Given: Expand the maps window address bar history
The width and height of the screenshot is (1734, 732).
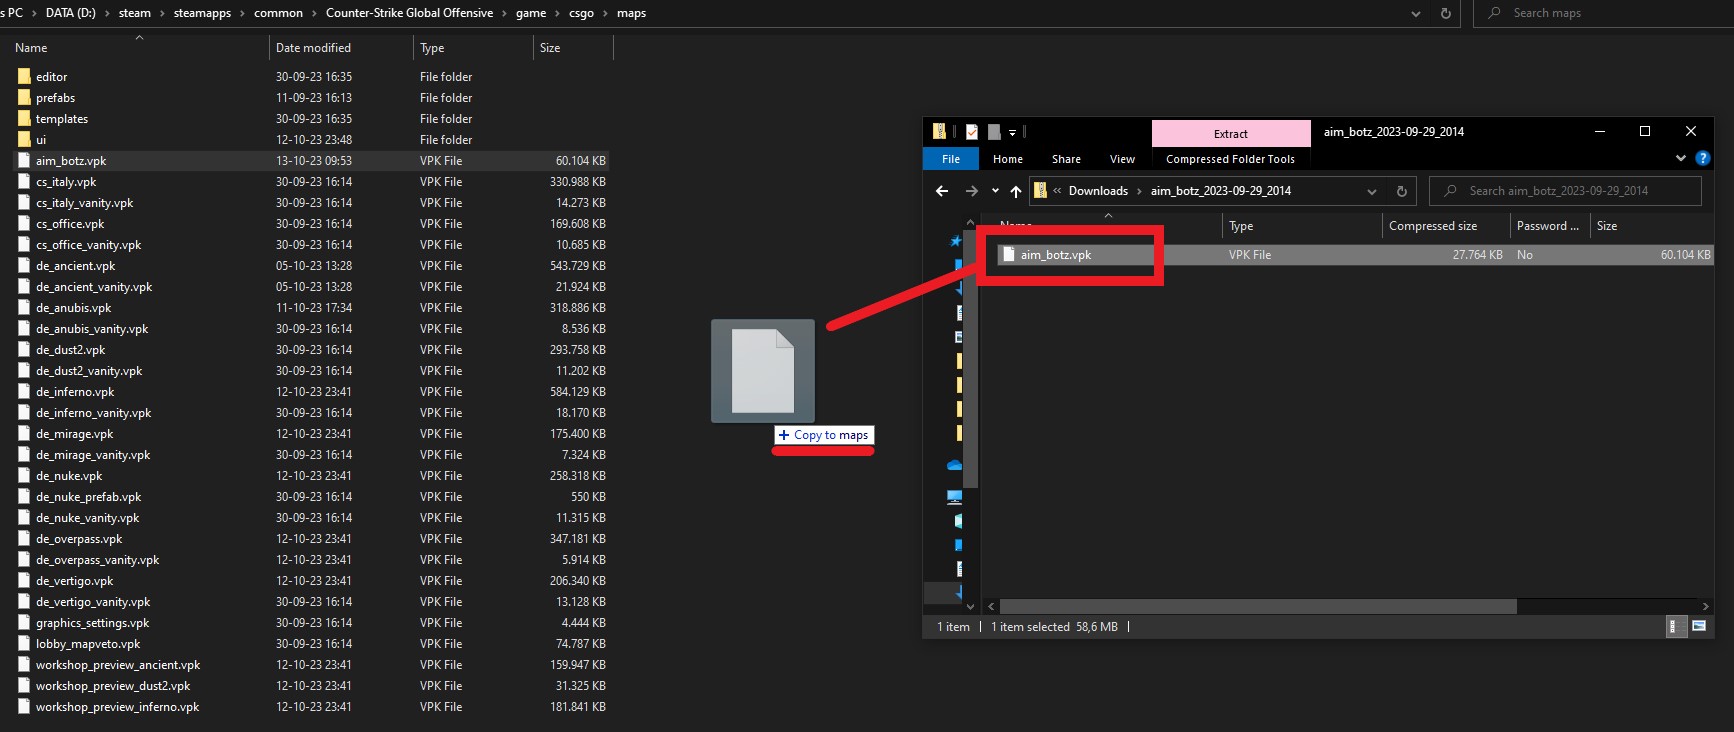Looking at the screenshot, I should [x=1416, y=13].
